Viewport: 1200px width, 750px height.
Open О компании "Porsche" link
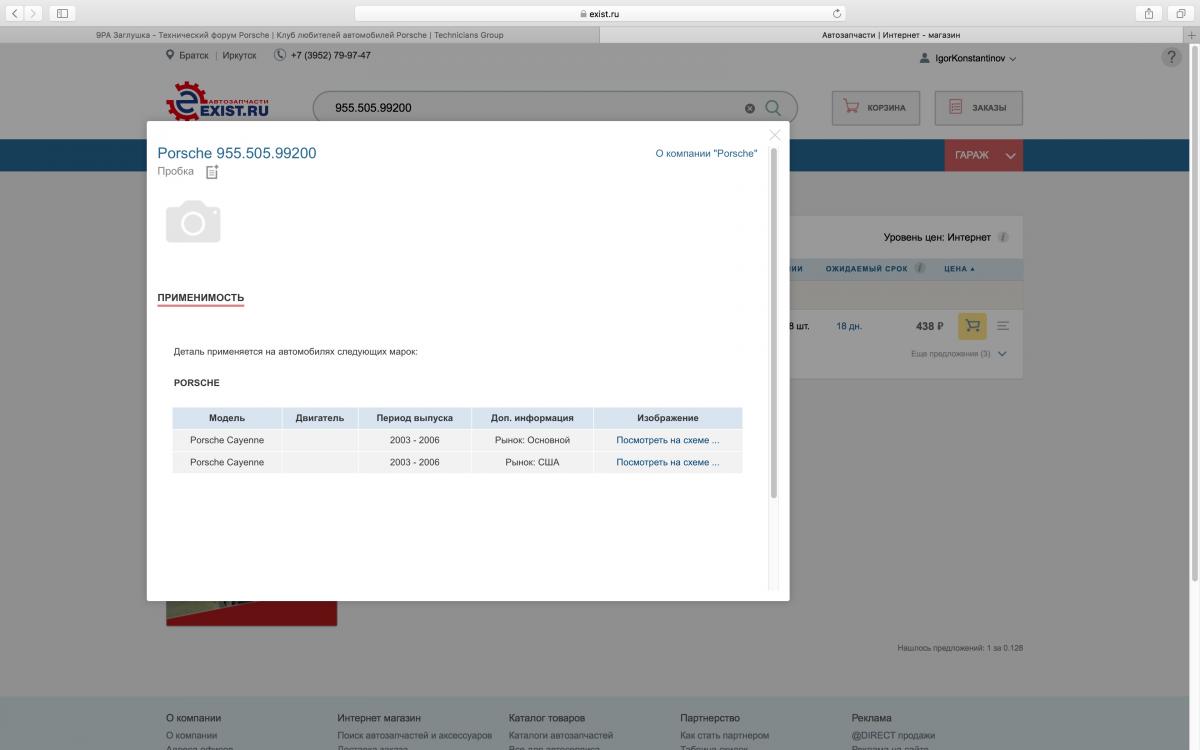[706, 154]
